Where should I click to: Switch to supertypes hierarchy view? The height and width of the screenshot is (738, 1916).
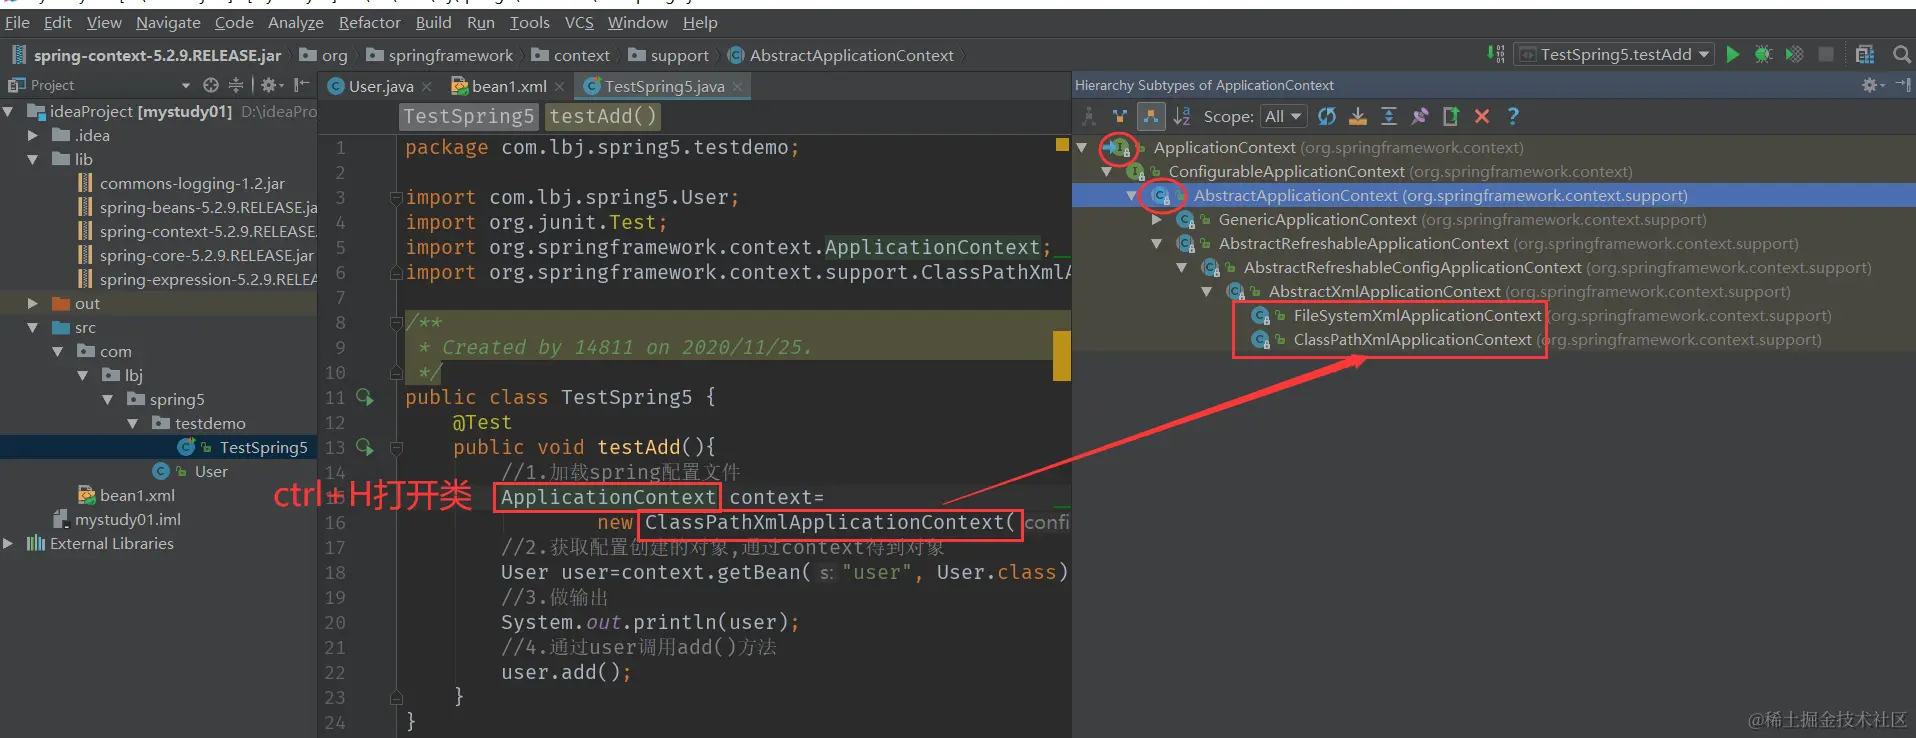1120,116
